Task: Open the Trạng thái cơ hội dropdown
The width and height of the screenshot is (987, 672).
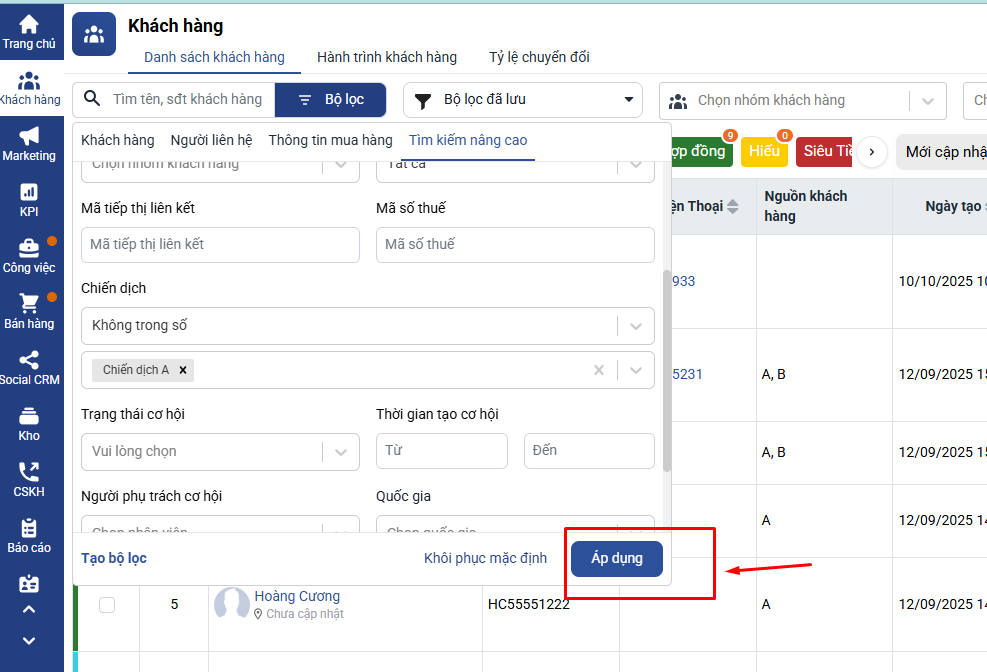Action: (x=340, y=452)
